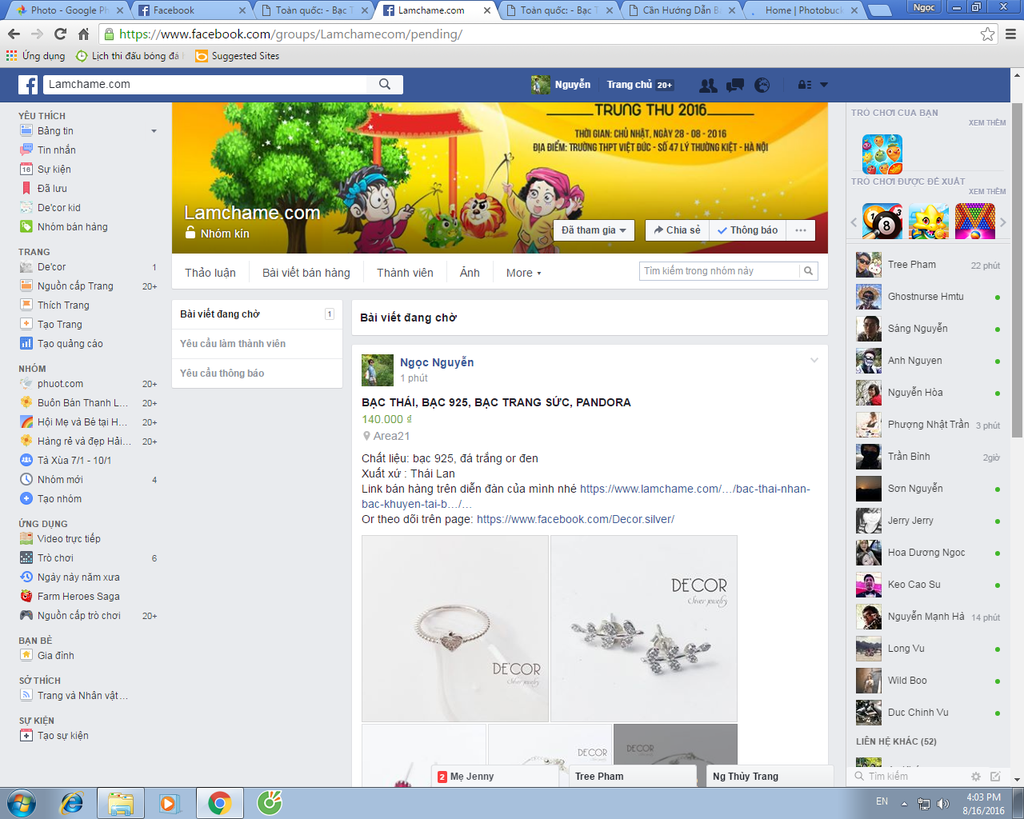Click Chrome's home icon
This screenshot has width=1024, height=819.
84,34
